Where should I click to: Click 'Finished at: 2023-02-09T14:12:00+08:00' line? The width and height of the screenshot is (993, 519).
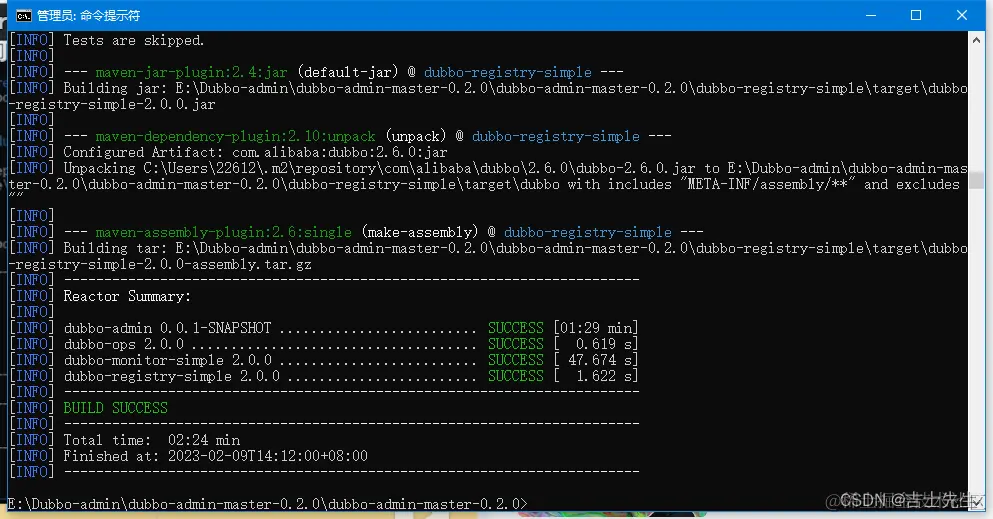coord(188,456)
